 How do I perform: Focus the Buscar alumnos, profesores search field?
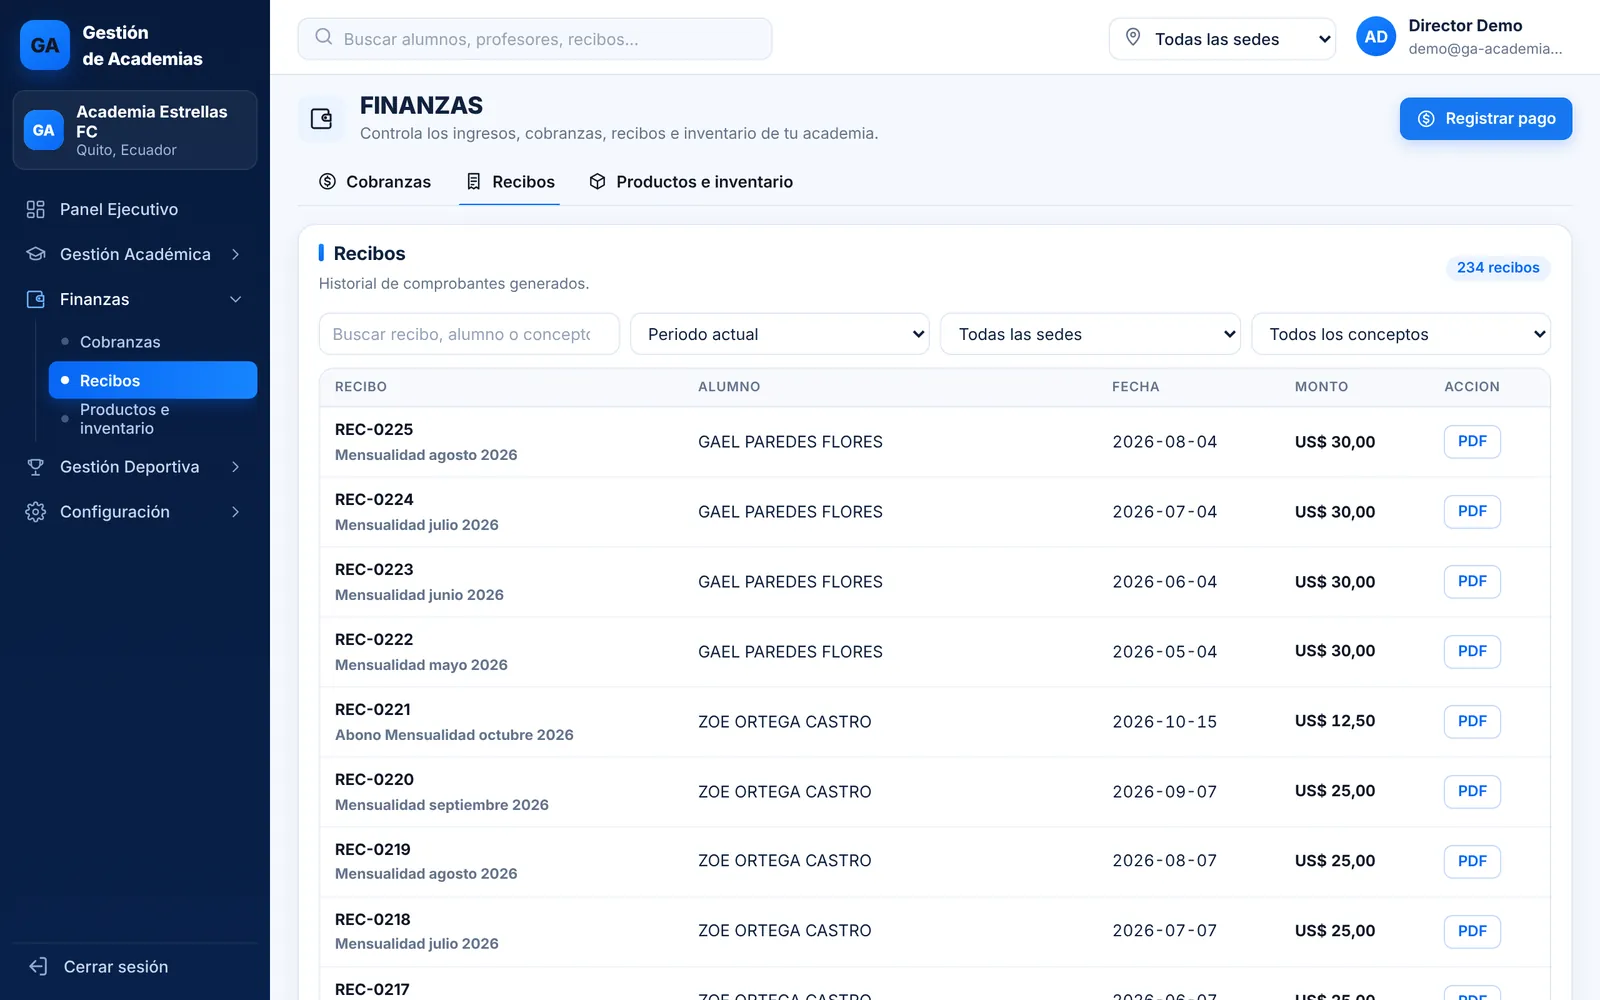(535, 39)
